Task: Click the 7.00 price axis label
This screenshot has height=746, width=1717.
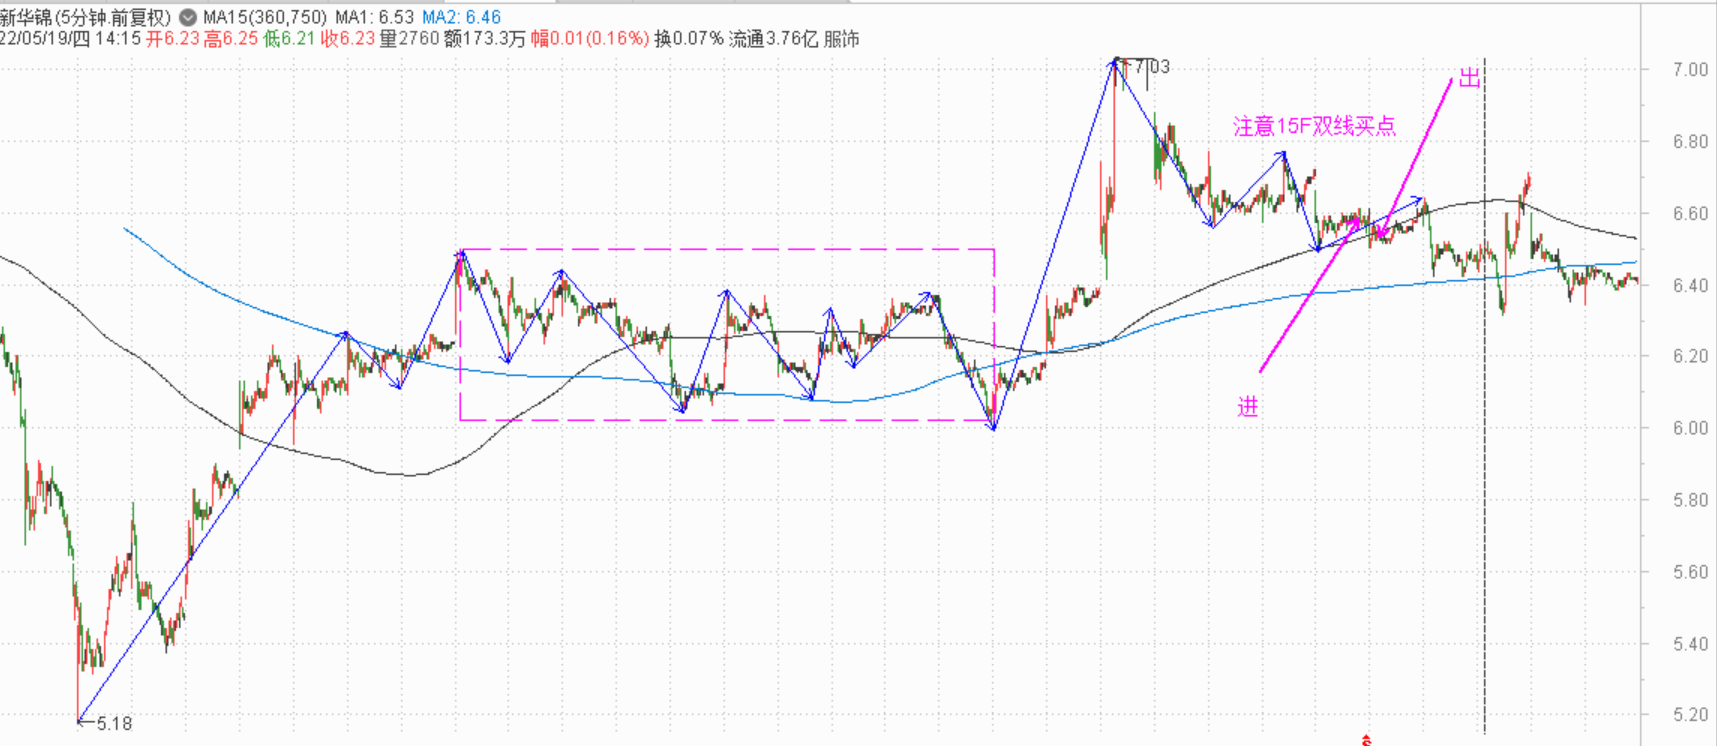Action: [x=1690, y=69]
